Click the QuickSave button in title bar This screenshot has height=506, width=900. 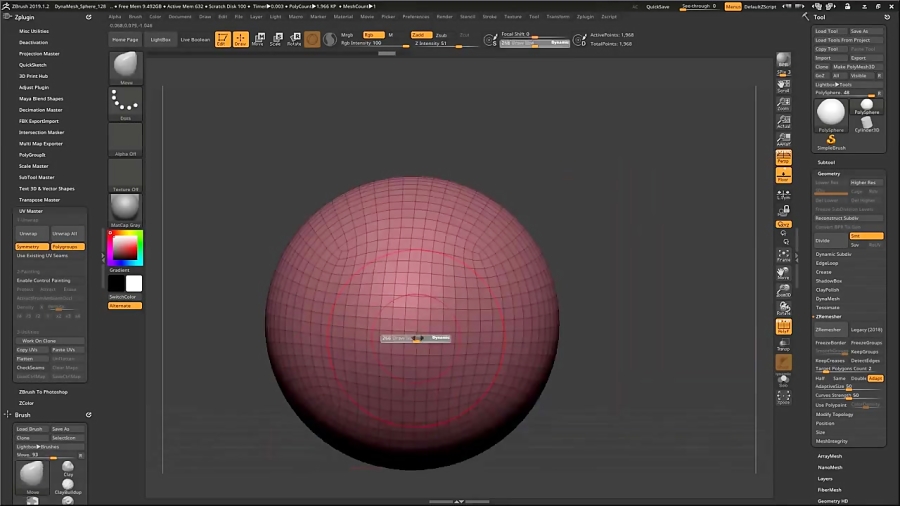658,6
